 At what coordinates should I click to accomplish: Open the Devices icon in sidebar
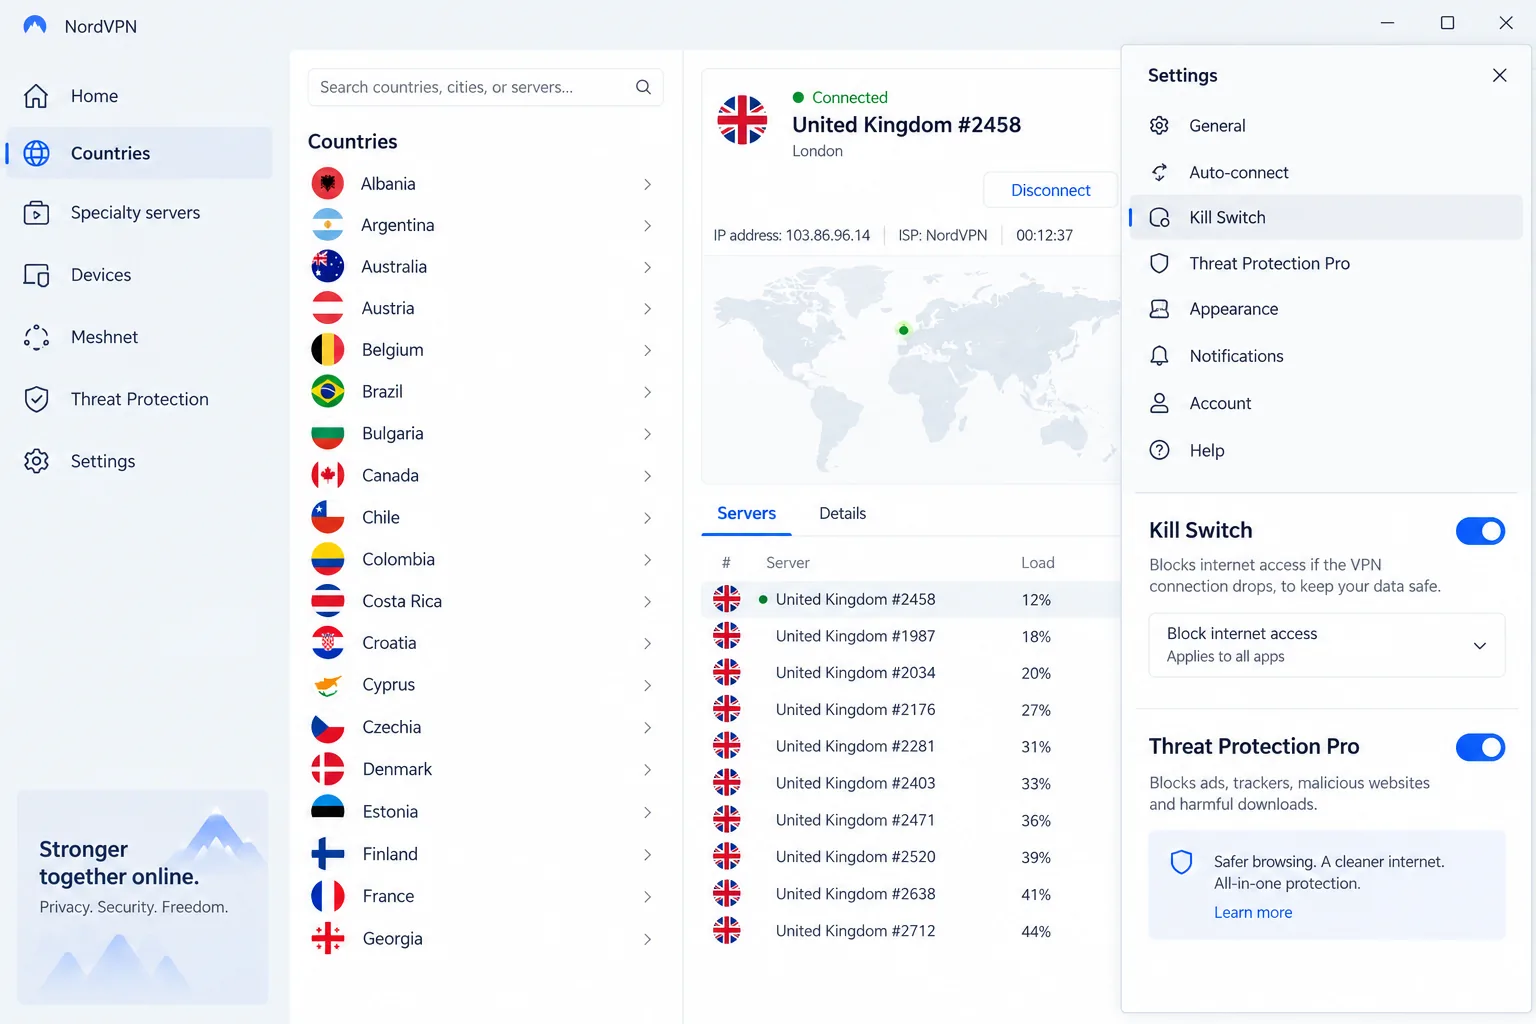click(x=36, y=275)
